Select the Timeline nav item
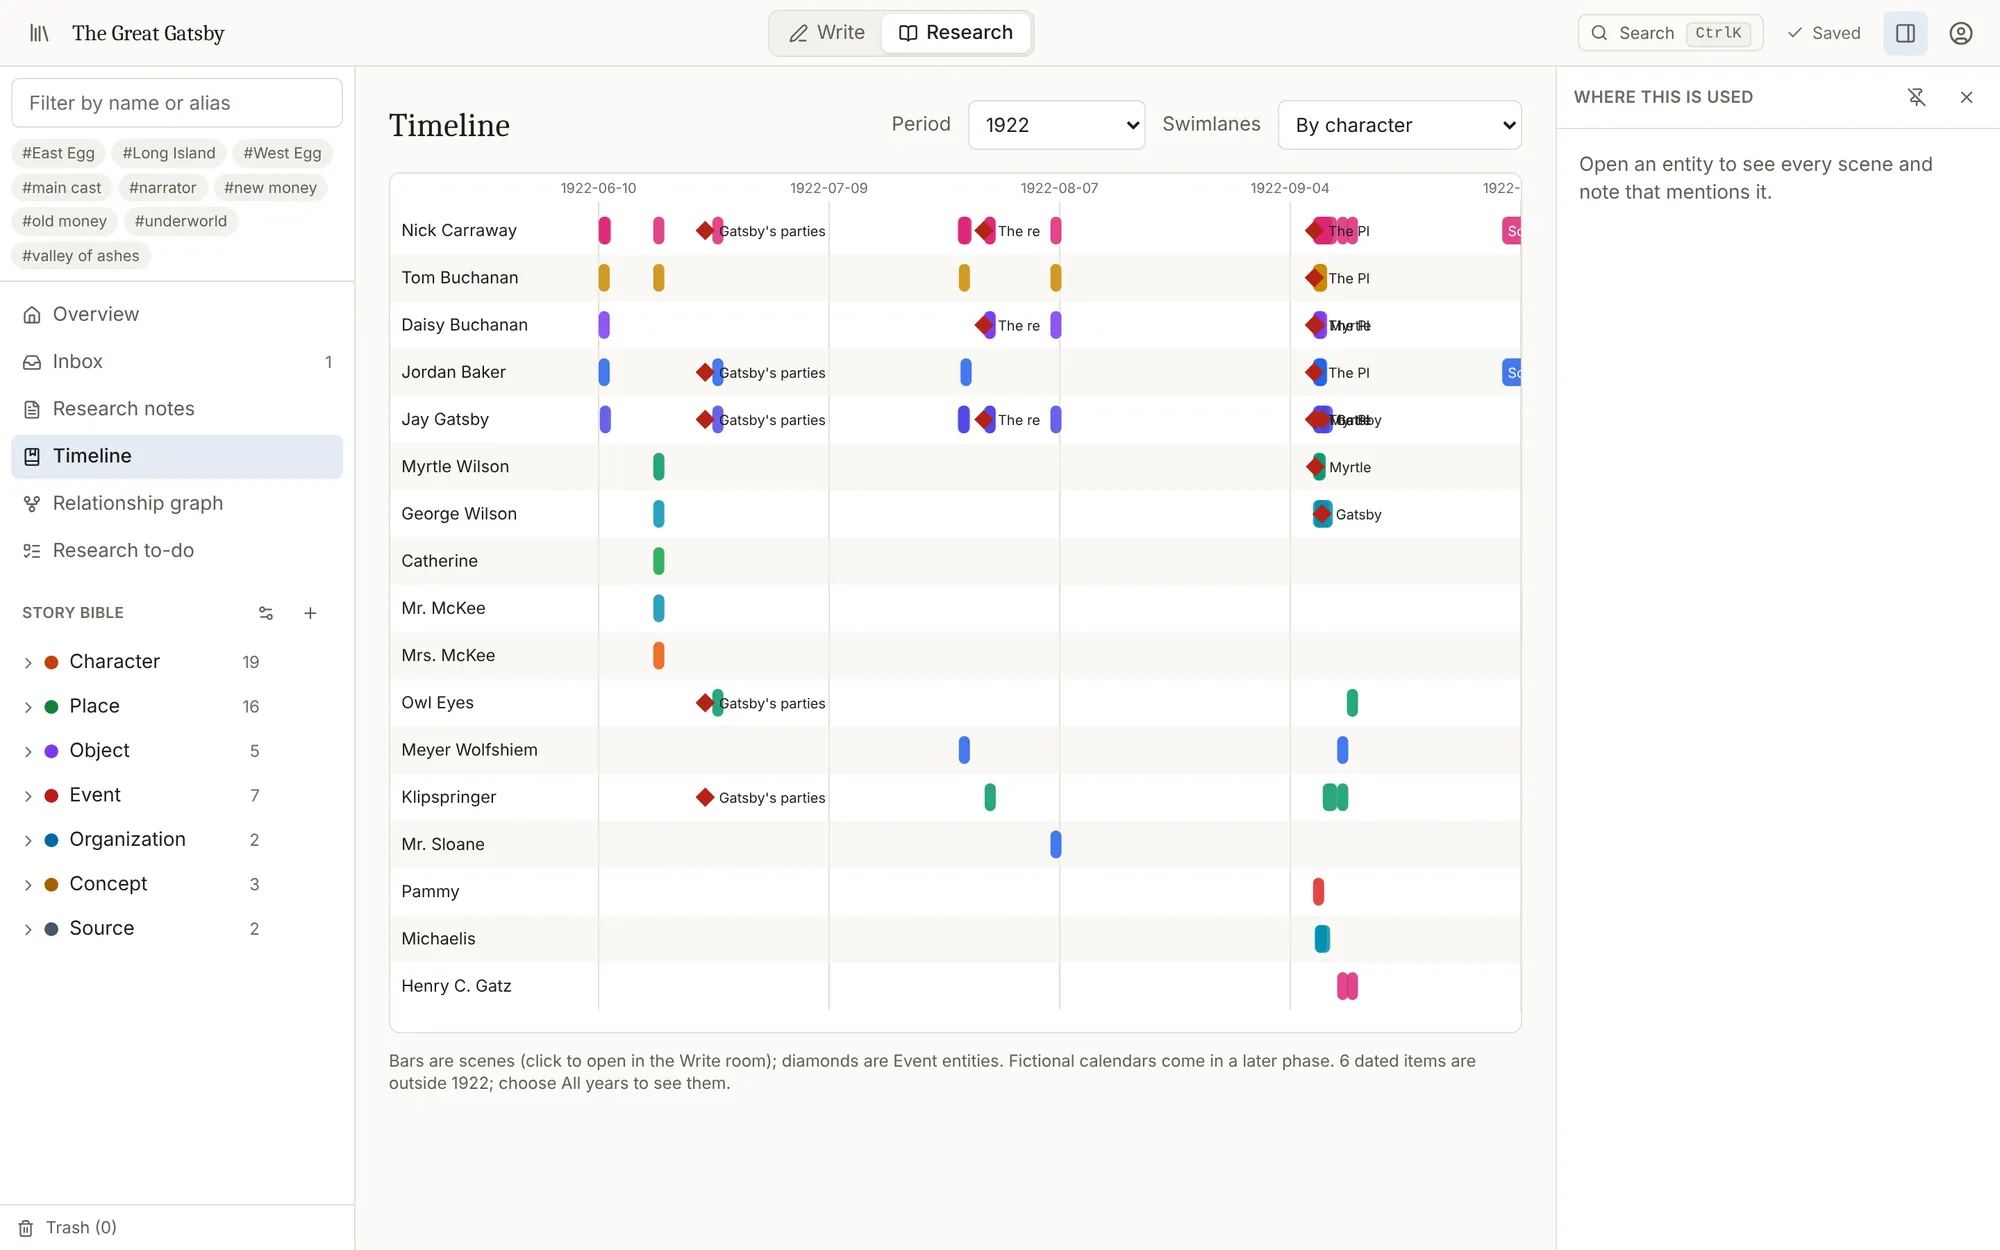The image size is (2000, 1250). tap(177, 456)
